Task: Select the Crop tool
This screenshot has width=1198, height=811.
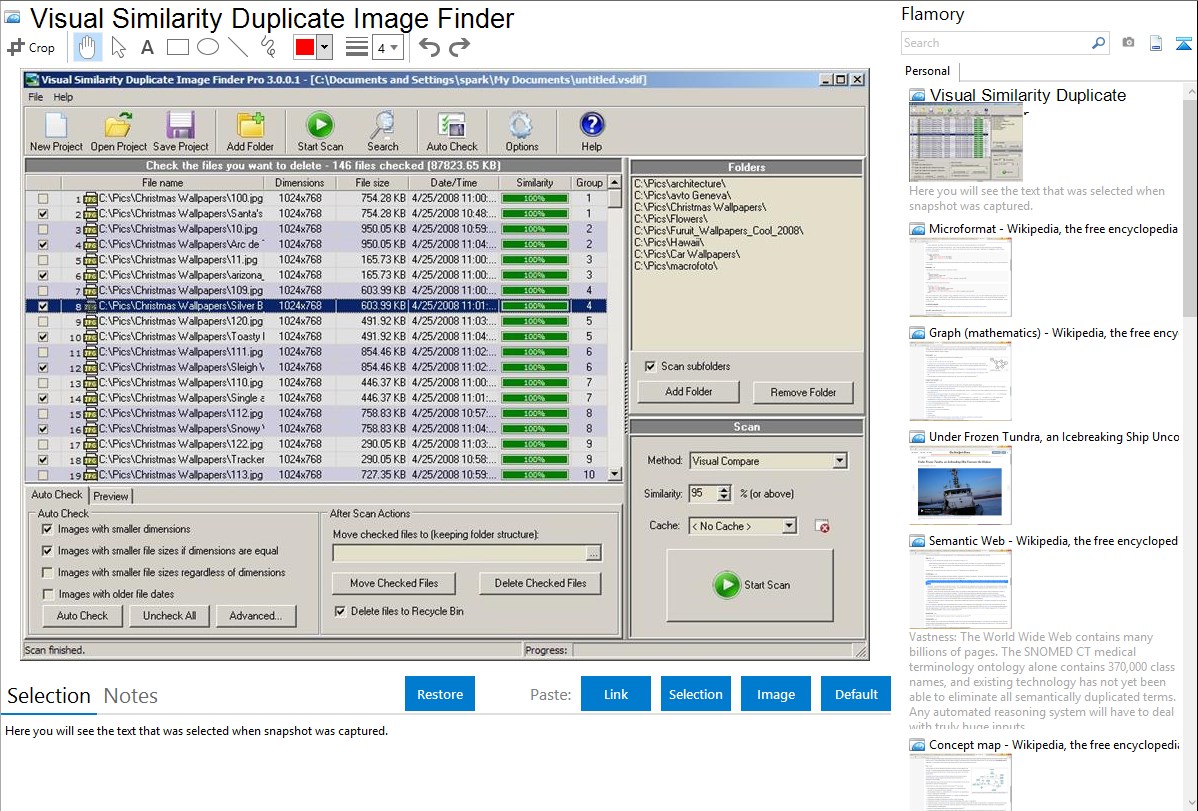Action: (31, 47)
